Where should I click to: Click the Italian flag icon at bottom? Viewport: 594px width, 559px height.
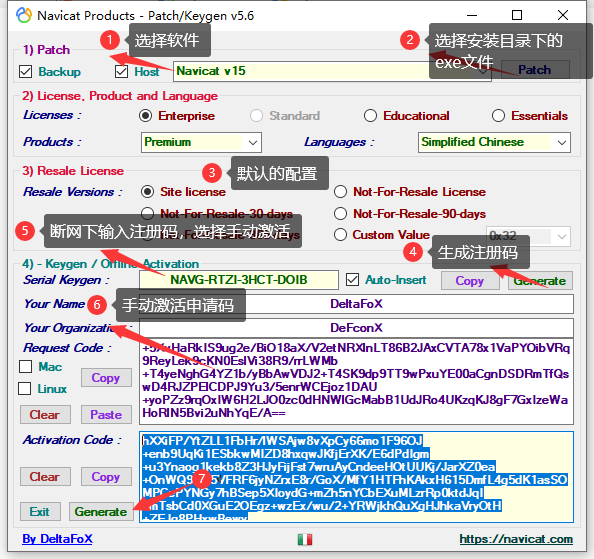(305, 539)
